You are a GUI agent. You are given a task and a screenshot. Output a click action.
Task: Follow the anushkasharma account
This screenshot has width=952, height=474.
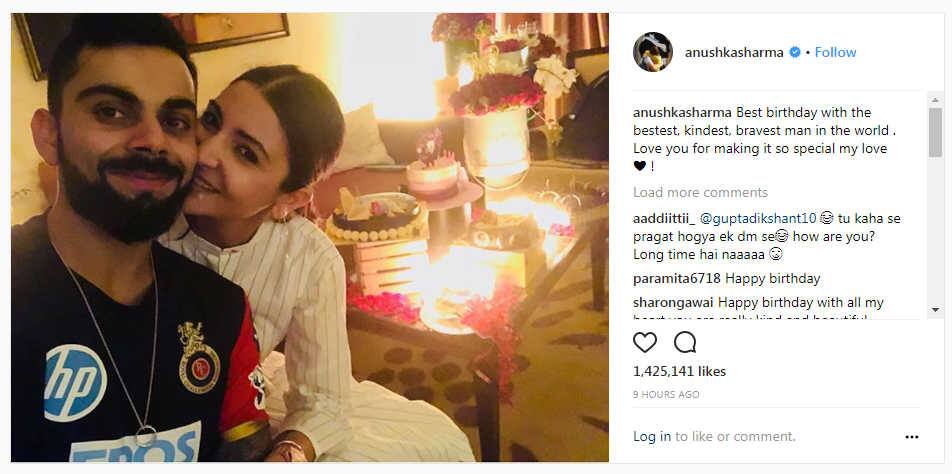835,53
